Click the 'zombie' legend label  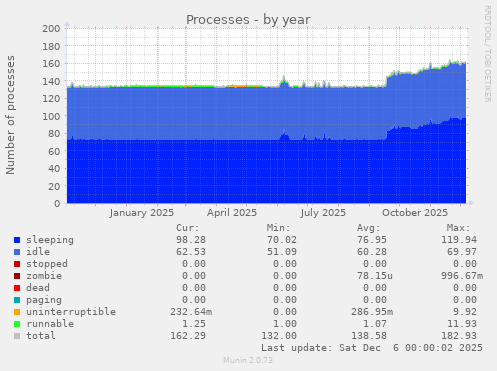[x=44, y=276]
